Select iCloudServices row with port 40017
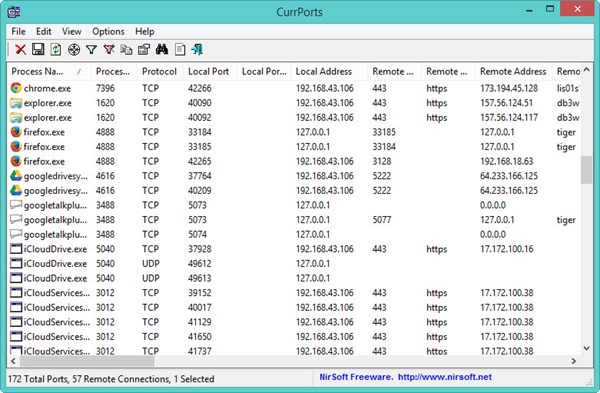This screenshot has height=393, width=600. point(294,307)
